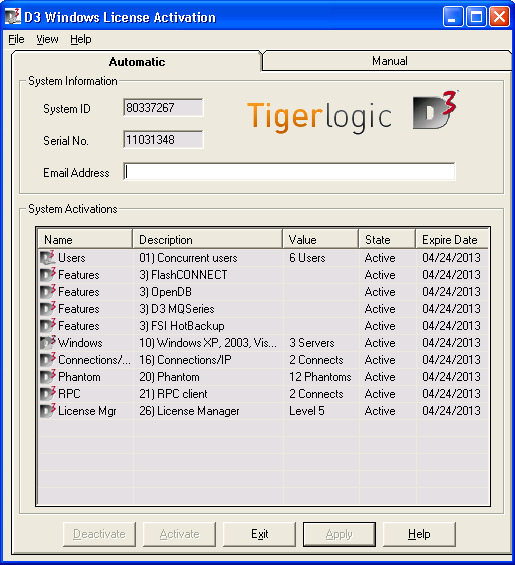Click the Email Address input field

289,172
